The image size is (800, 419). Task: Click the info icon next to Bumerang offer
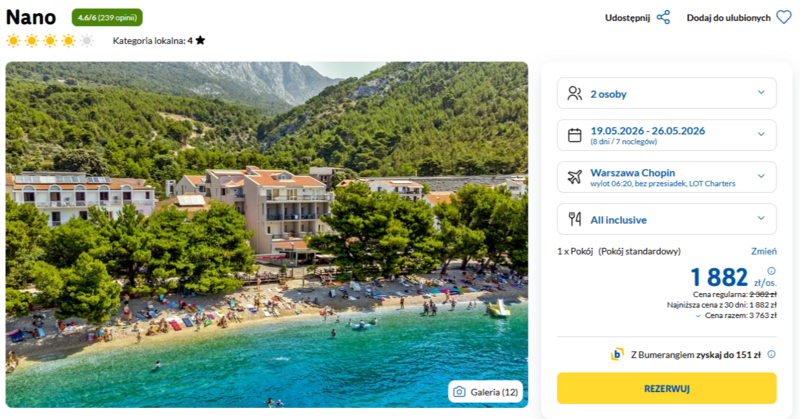[x=771, y=354]
